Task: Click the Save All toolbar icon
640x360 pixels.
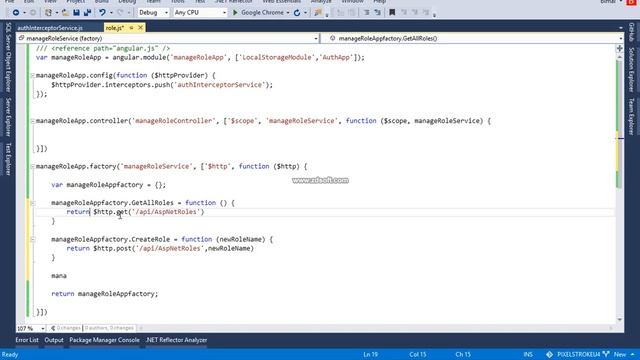Action: point(87,13)
